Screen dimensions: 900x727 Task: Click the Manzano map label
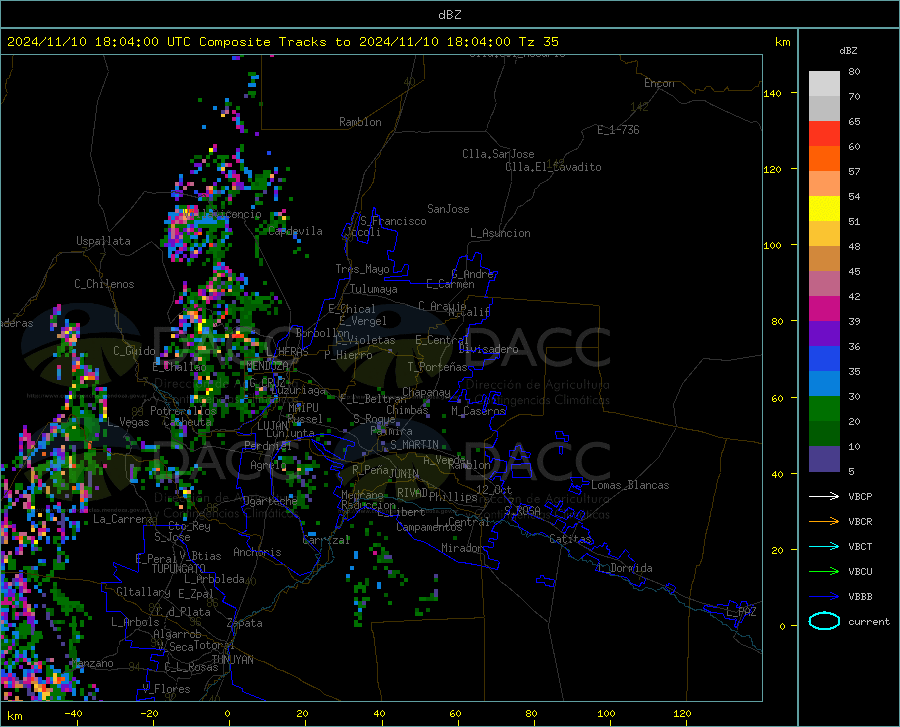click(x=92, y=663)
